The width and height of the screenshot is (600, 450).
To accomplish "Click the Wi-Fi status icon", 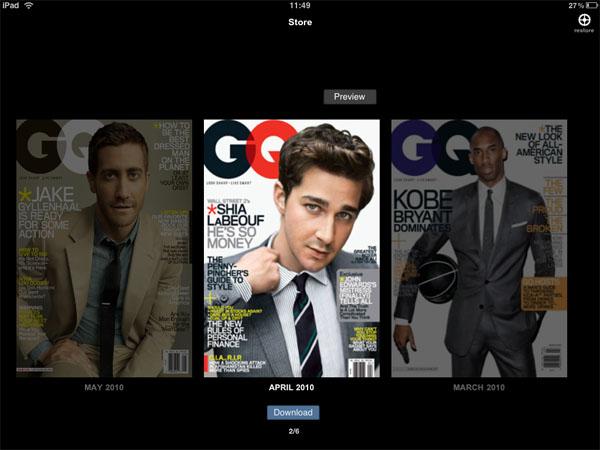I will [28, 5].
